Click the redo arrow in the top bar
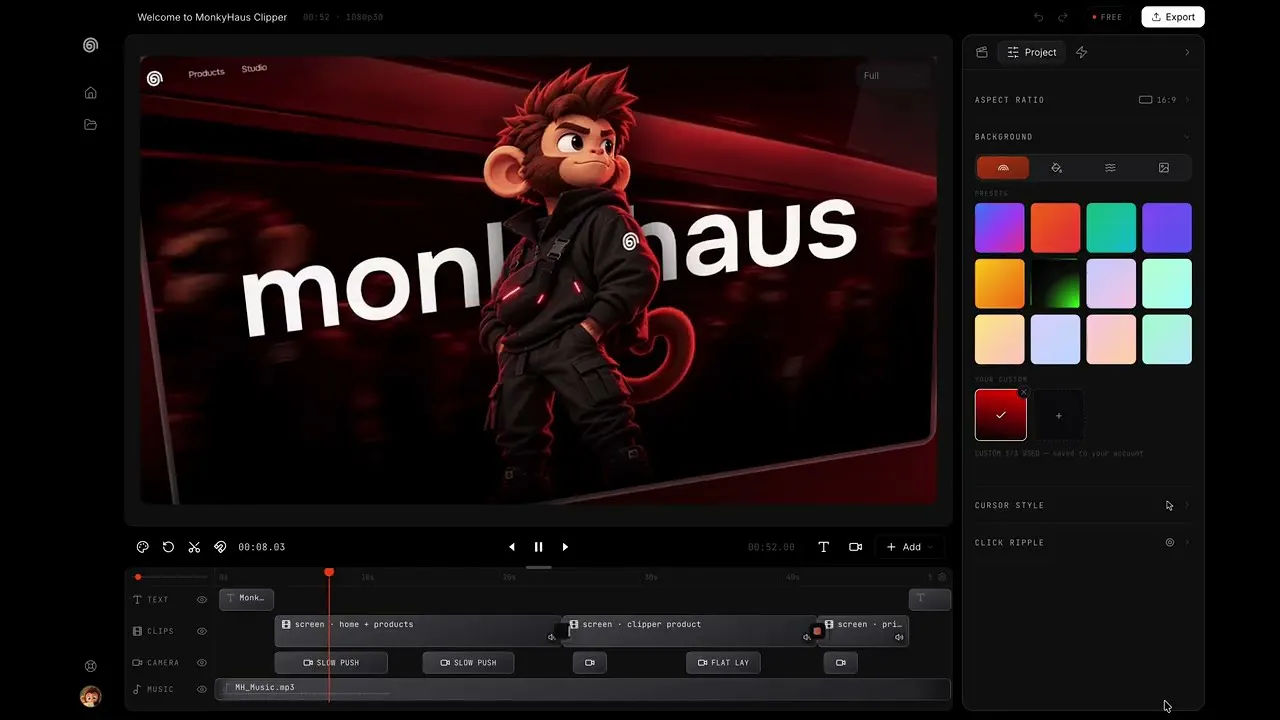The width and height of the screenshot is (1280, 720). (x=1063, y=17)
